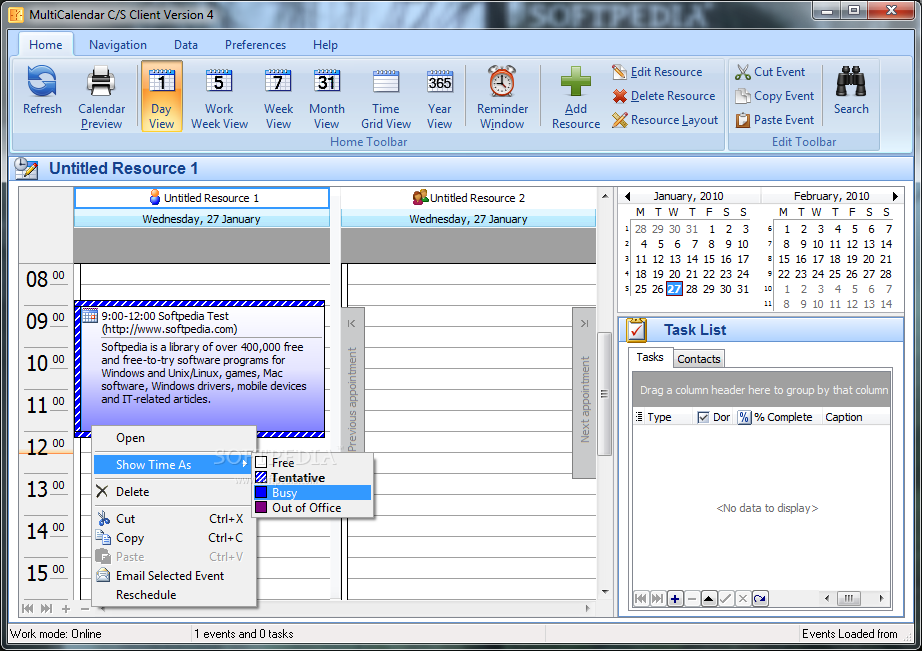Set the time status to Out of Office

[x=313, y=508]
